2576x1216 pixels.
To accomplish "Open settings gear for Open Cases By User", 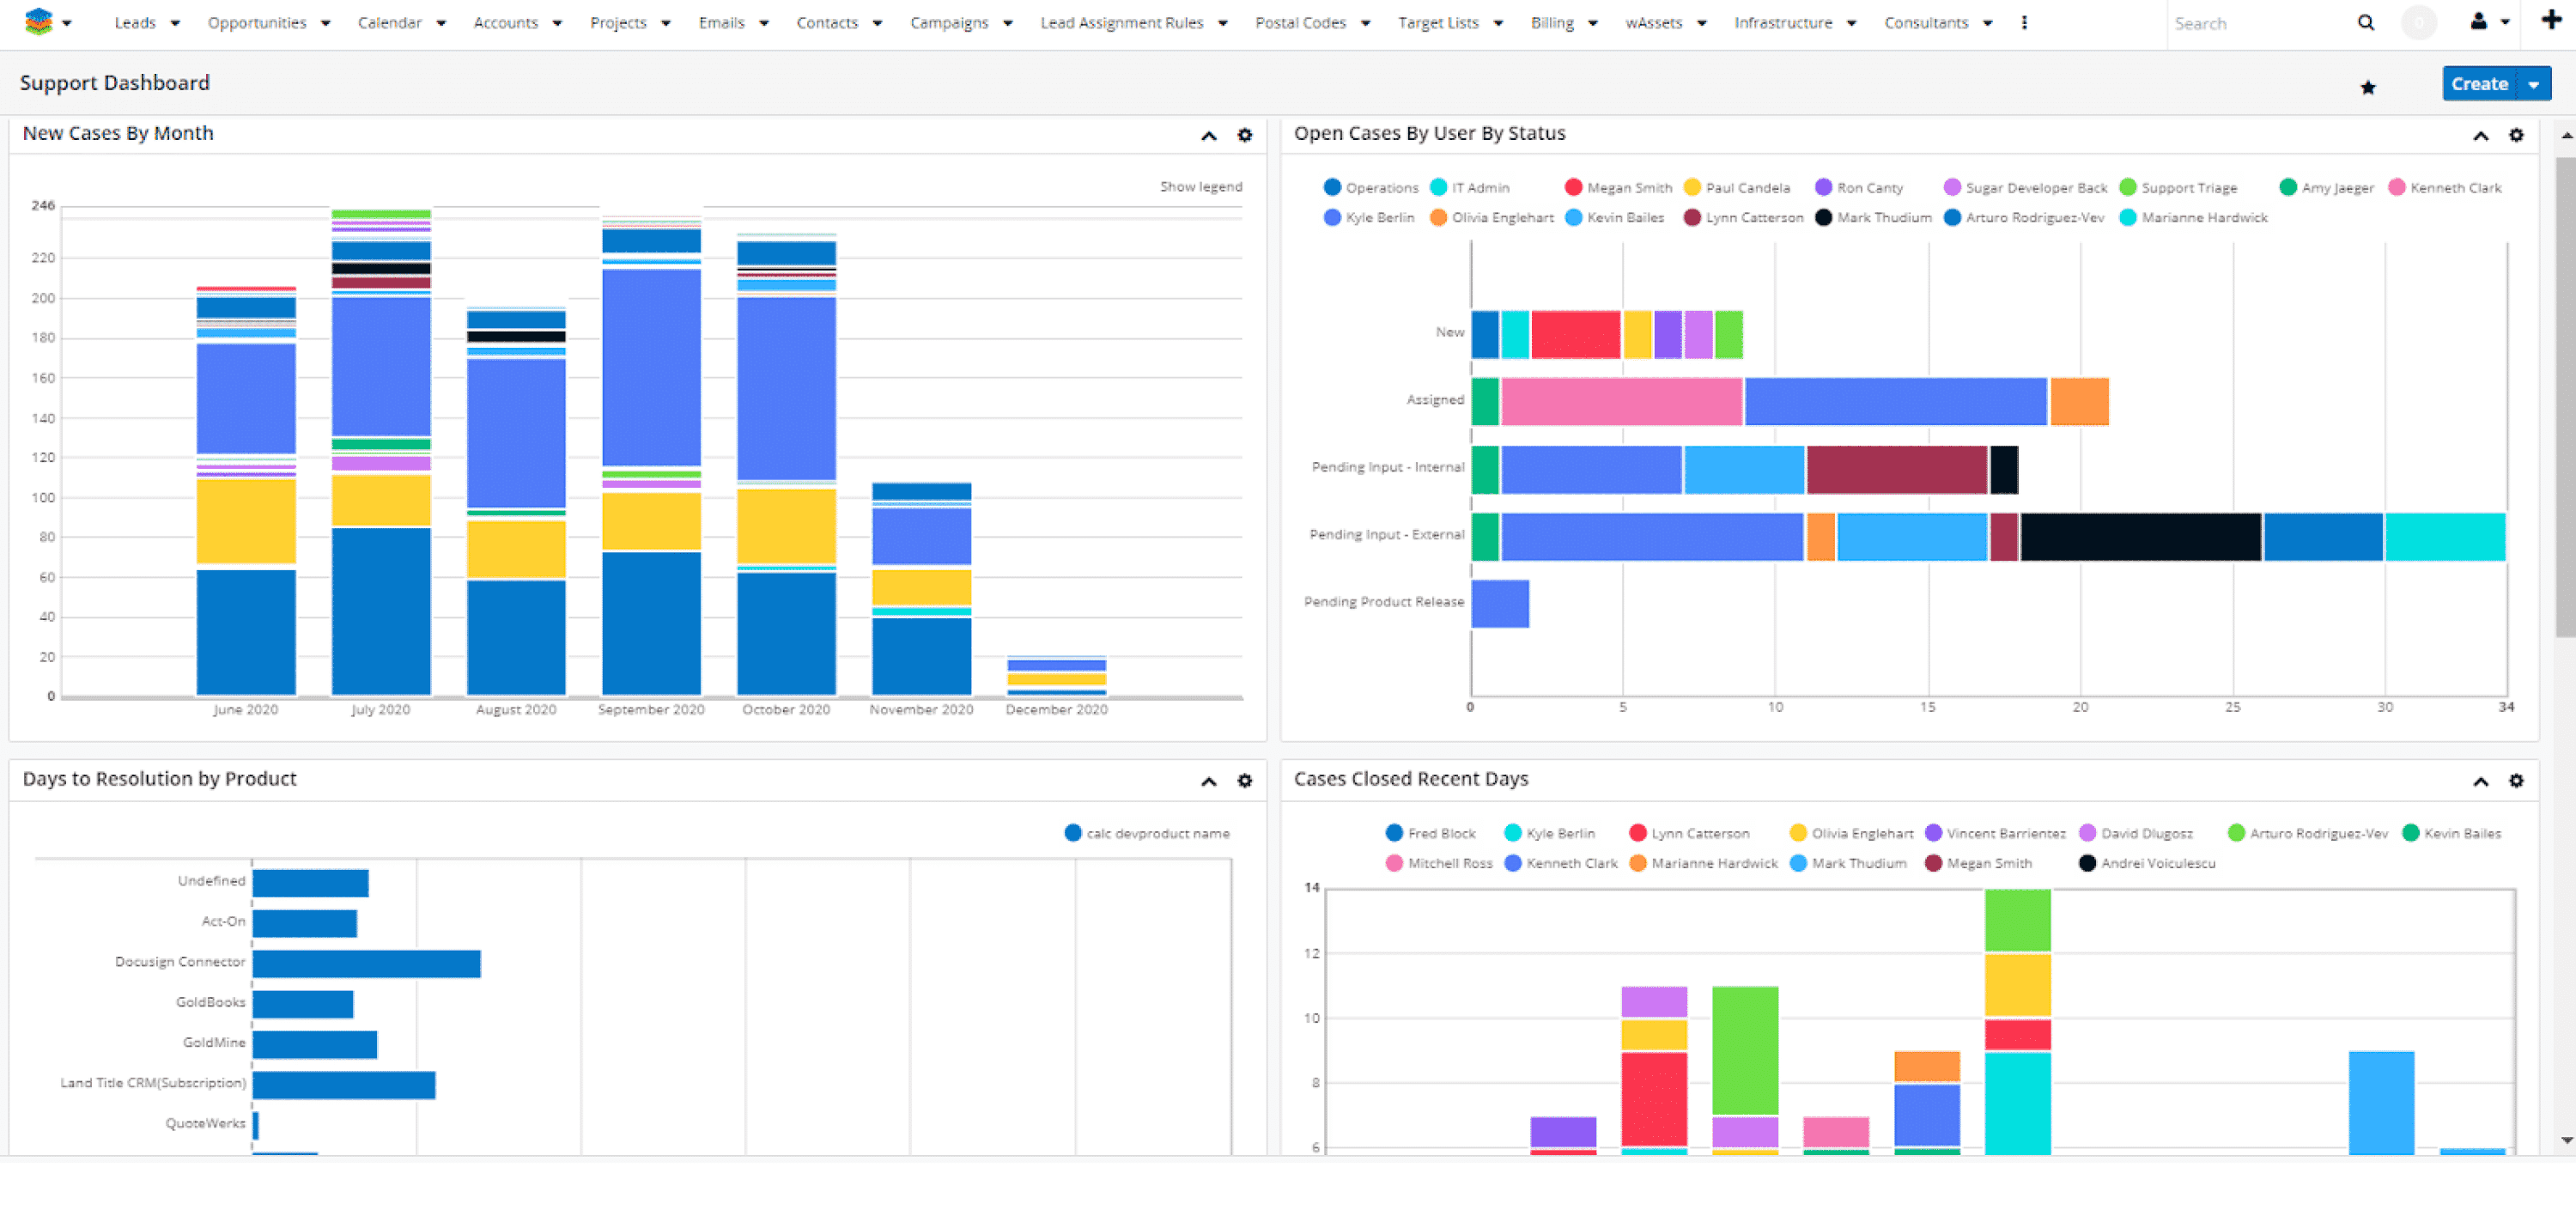I will point(2515,135).
